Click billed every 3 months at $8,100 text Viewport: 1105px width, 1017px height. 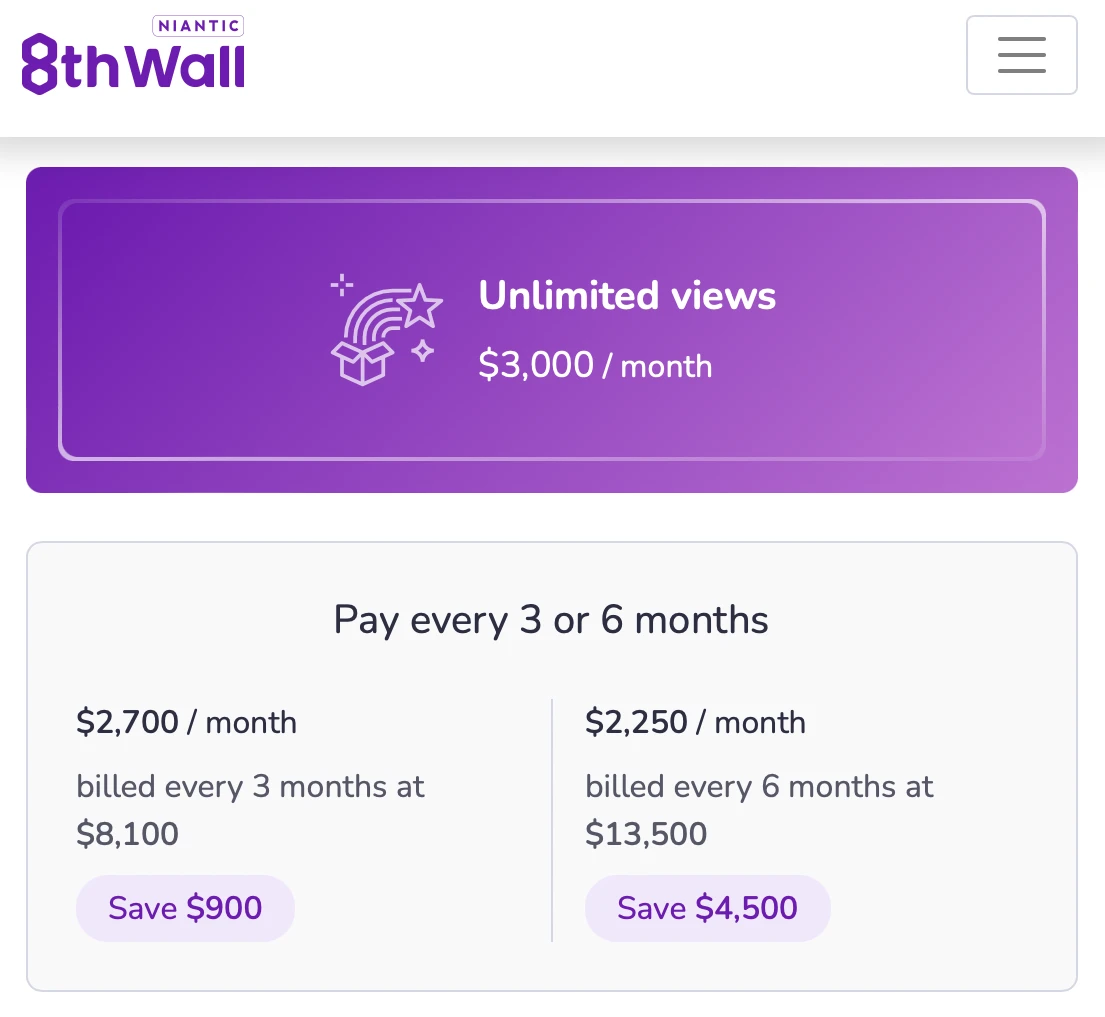click(250, 810)
